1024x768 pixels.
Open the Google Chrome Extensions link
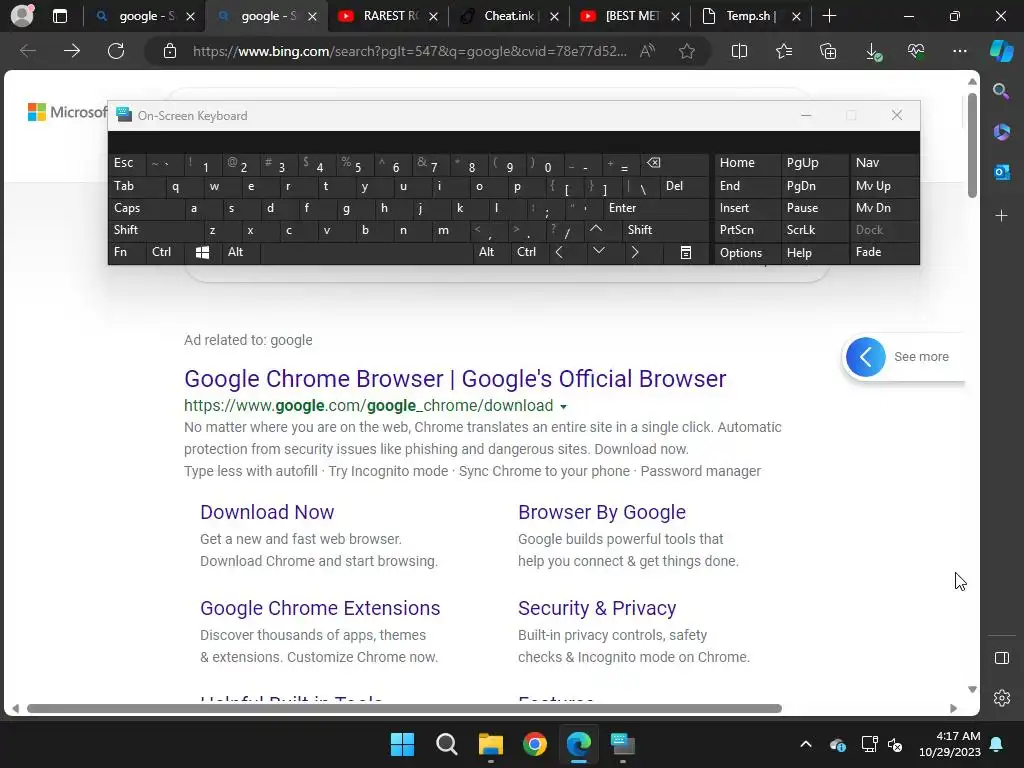[x=320, y=608]
